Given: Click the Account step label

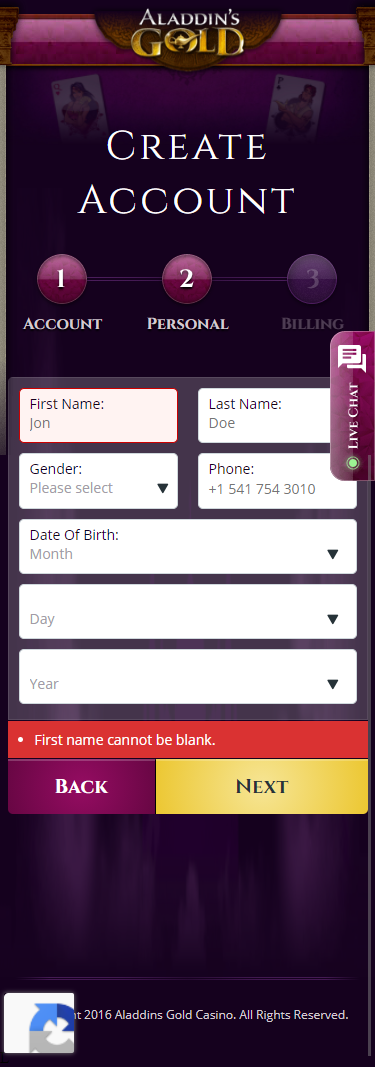Looking at the screenshot, I should tap(63, 324).
